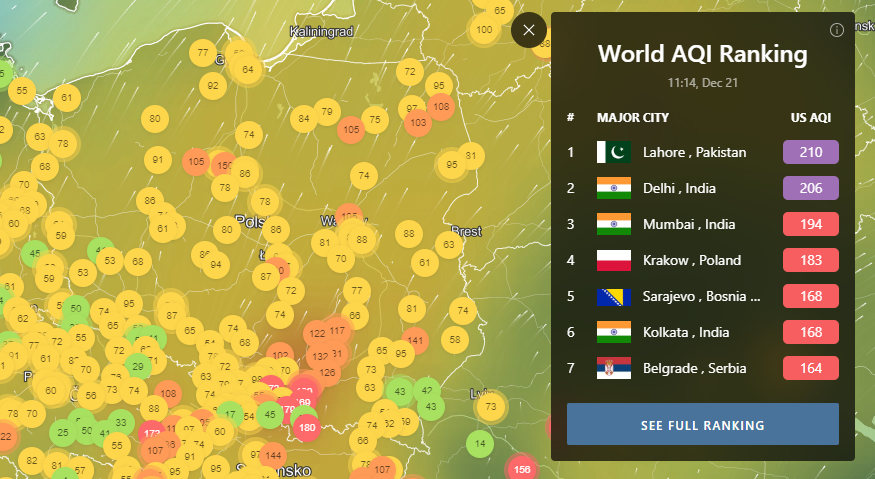Open the yellow 91 AQI marker near 105
Viewport: 875px width, 479px height.
(158, 160)
